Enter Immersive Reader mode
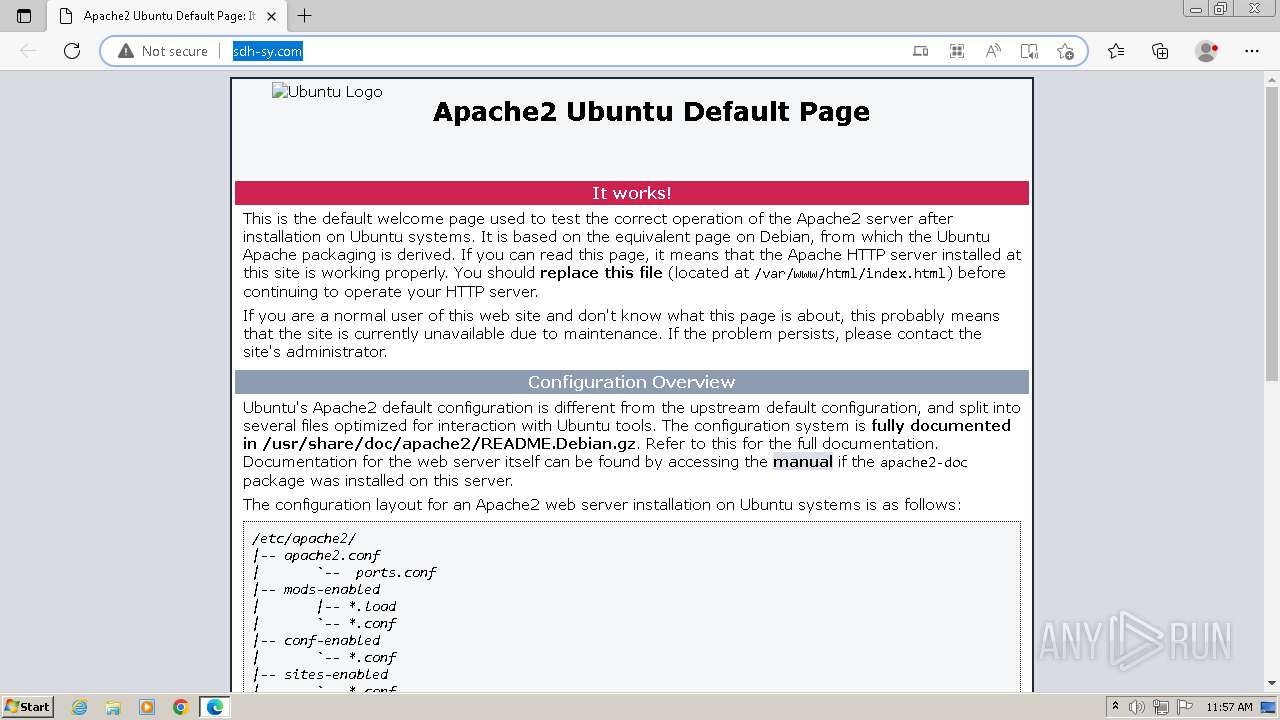This screenshot has width=1280, height=720. [x=1029, y=51]
